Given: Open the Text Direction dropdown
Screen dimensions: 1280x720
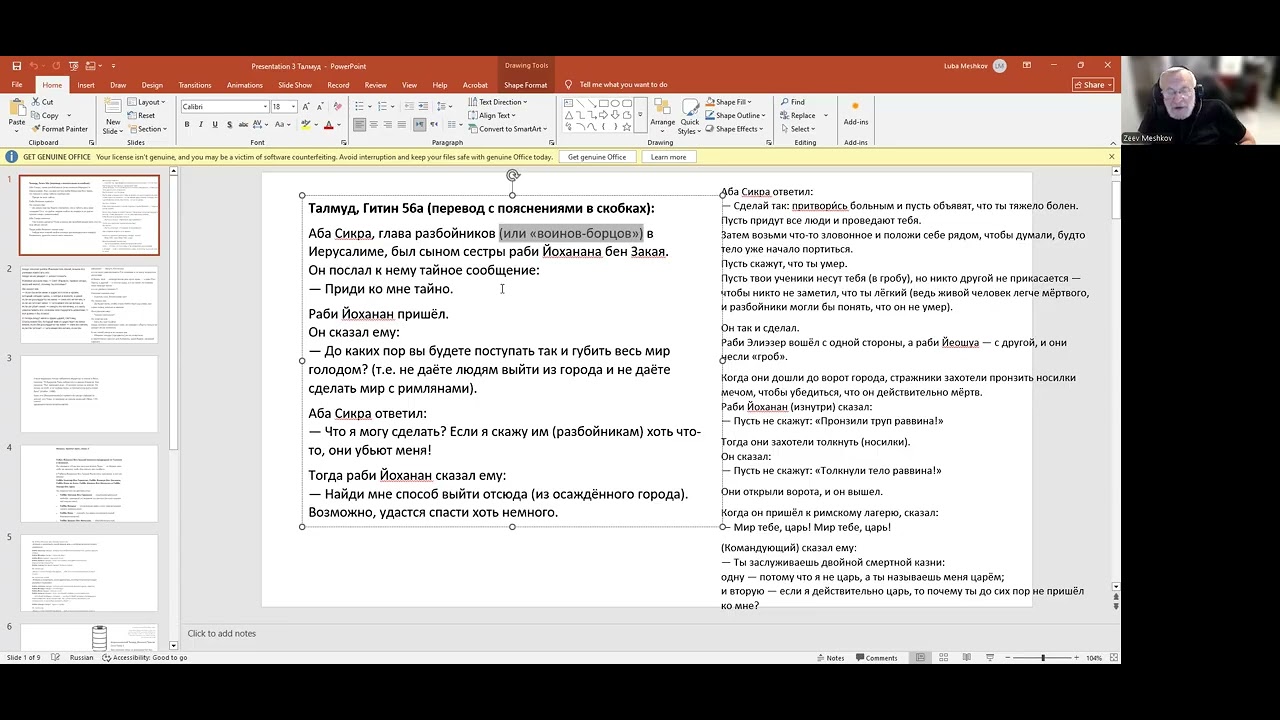Looking at the screenshot, I should [497, 102].
